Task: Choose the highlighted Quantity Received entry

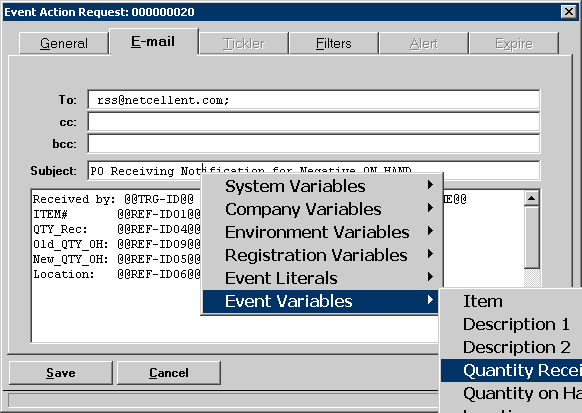Action: tap(511, 370)
